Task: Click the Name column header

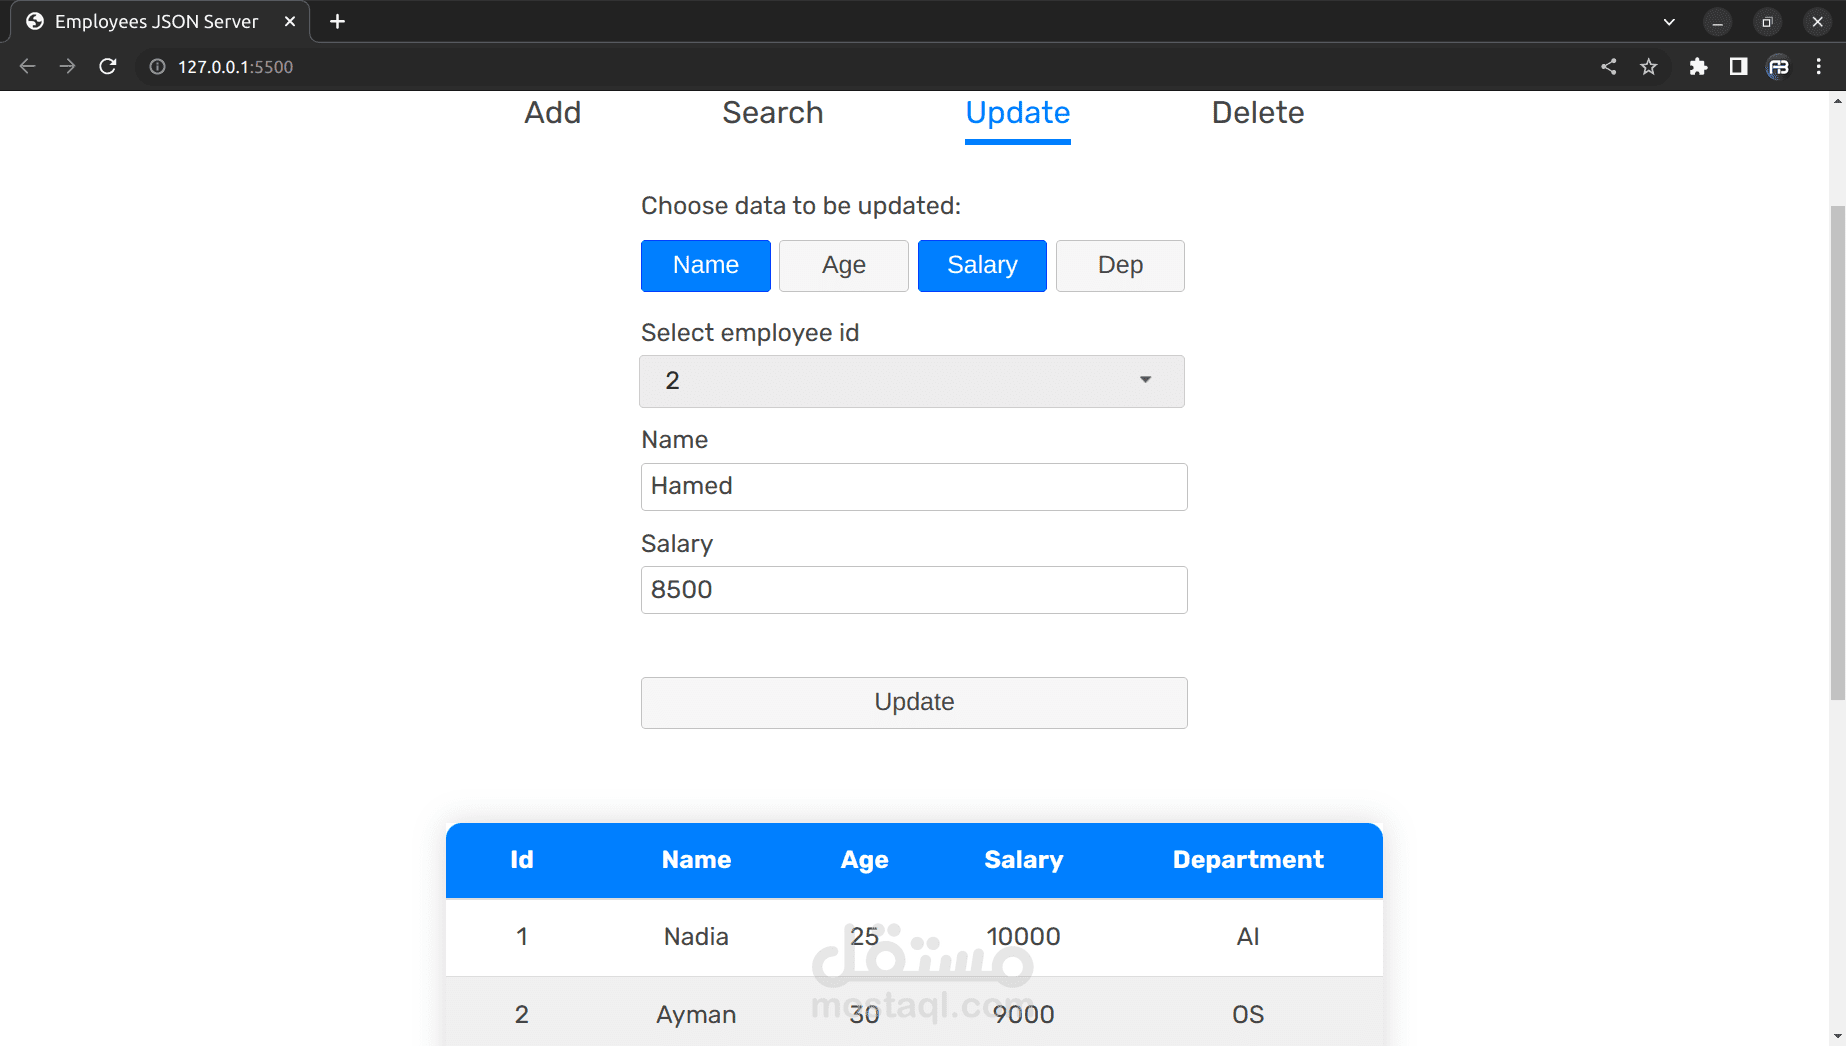Action: coord(696,860)
